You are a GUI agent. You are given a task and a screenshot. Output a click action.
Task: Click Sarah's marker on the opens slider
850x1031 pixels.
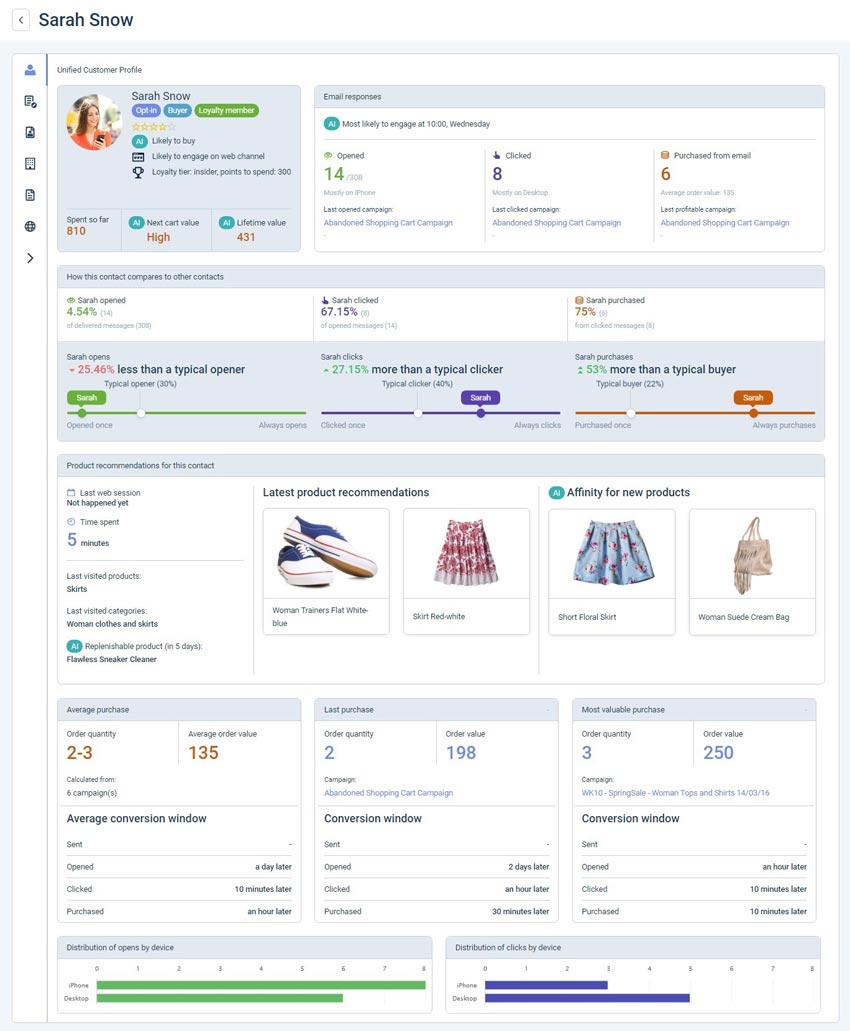click(83, 413)
